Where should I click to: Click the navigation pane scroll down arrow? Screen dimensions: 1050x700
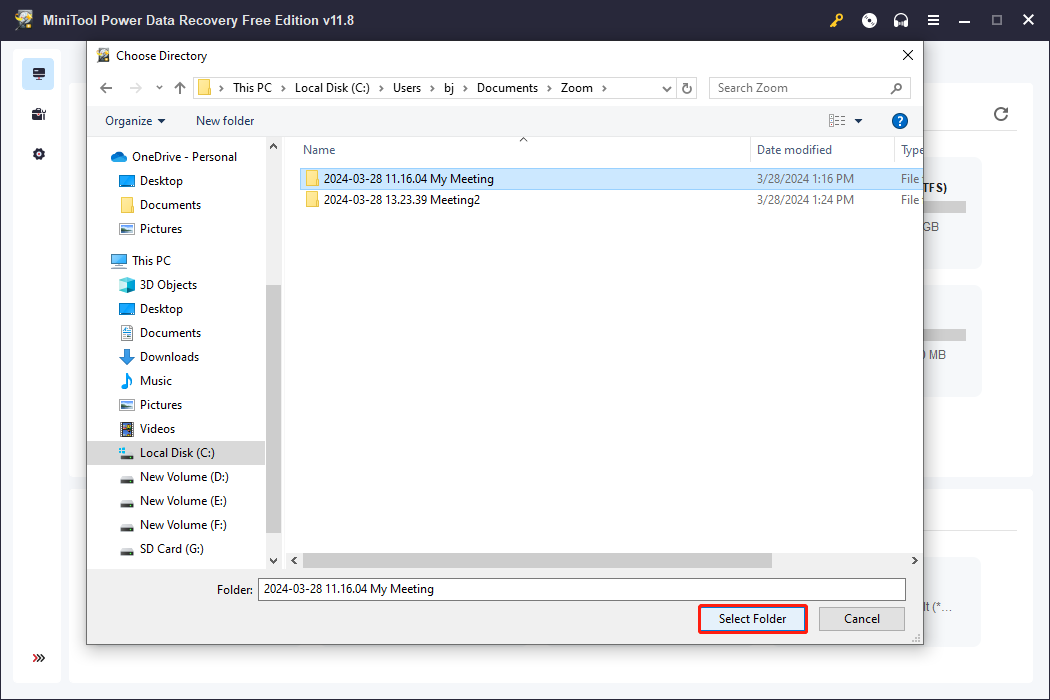click(x=273, y=561)
